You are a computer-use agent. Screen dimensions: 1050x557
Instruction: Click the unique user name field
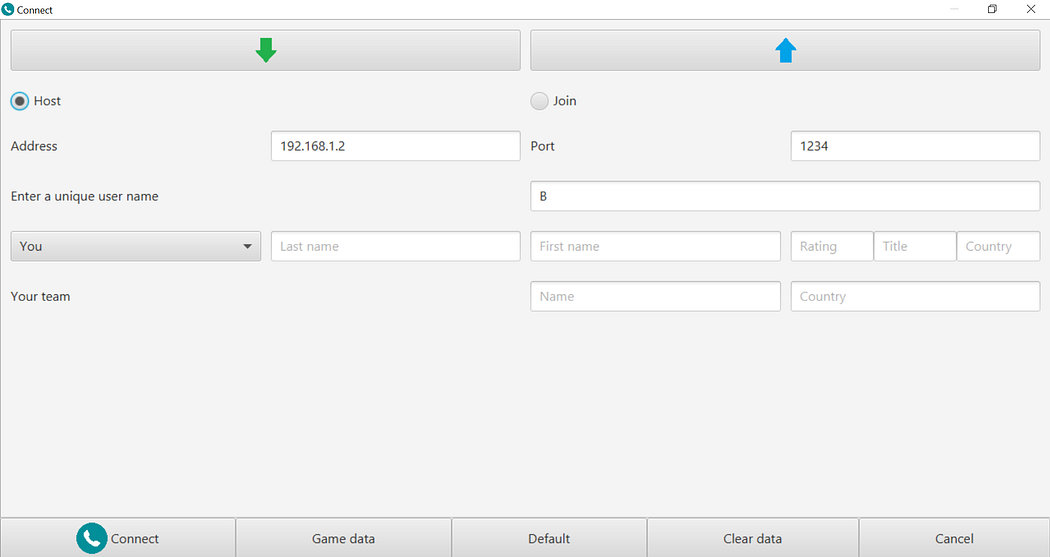[x=785, y=196]
